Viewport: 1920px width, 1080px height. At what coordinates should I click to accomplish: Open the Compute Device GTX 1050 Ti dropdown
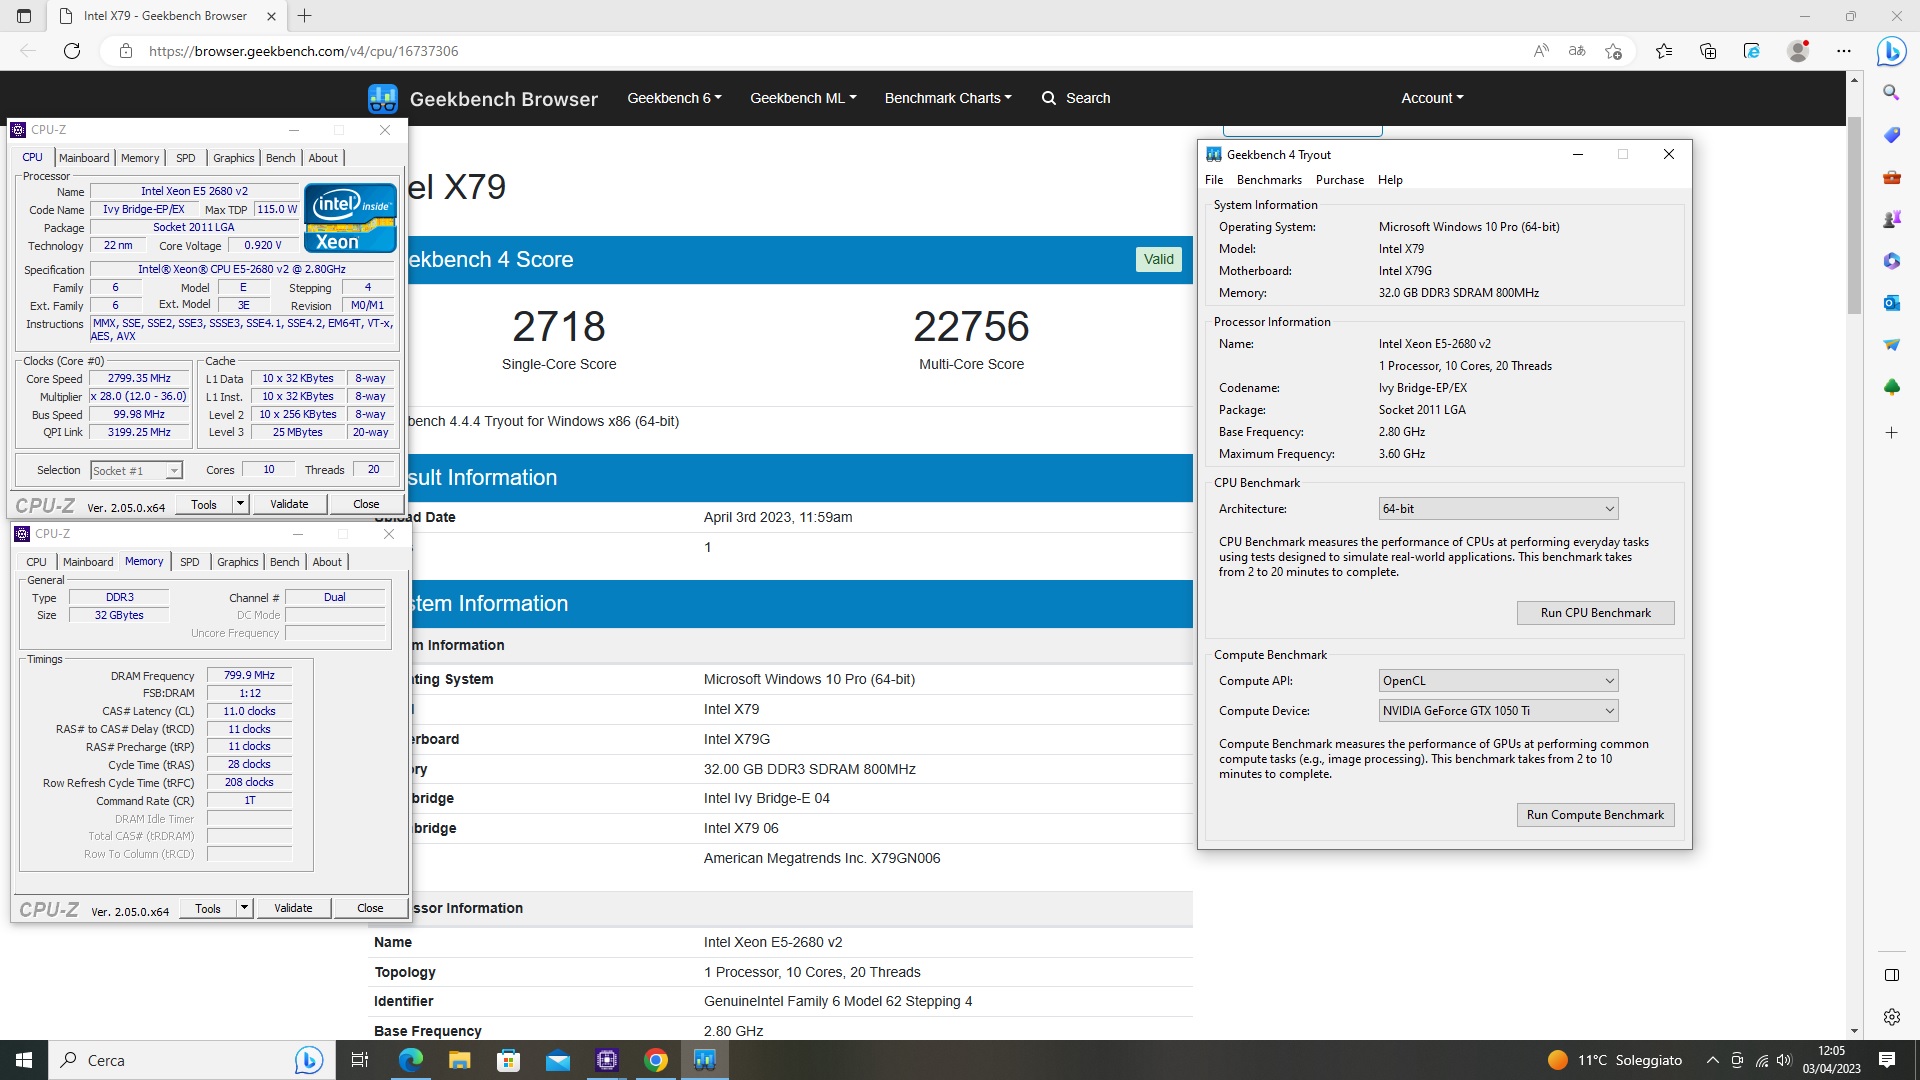1498,711
